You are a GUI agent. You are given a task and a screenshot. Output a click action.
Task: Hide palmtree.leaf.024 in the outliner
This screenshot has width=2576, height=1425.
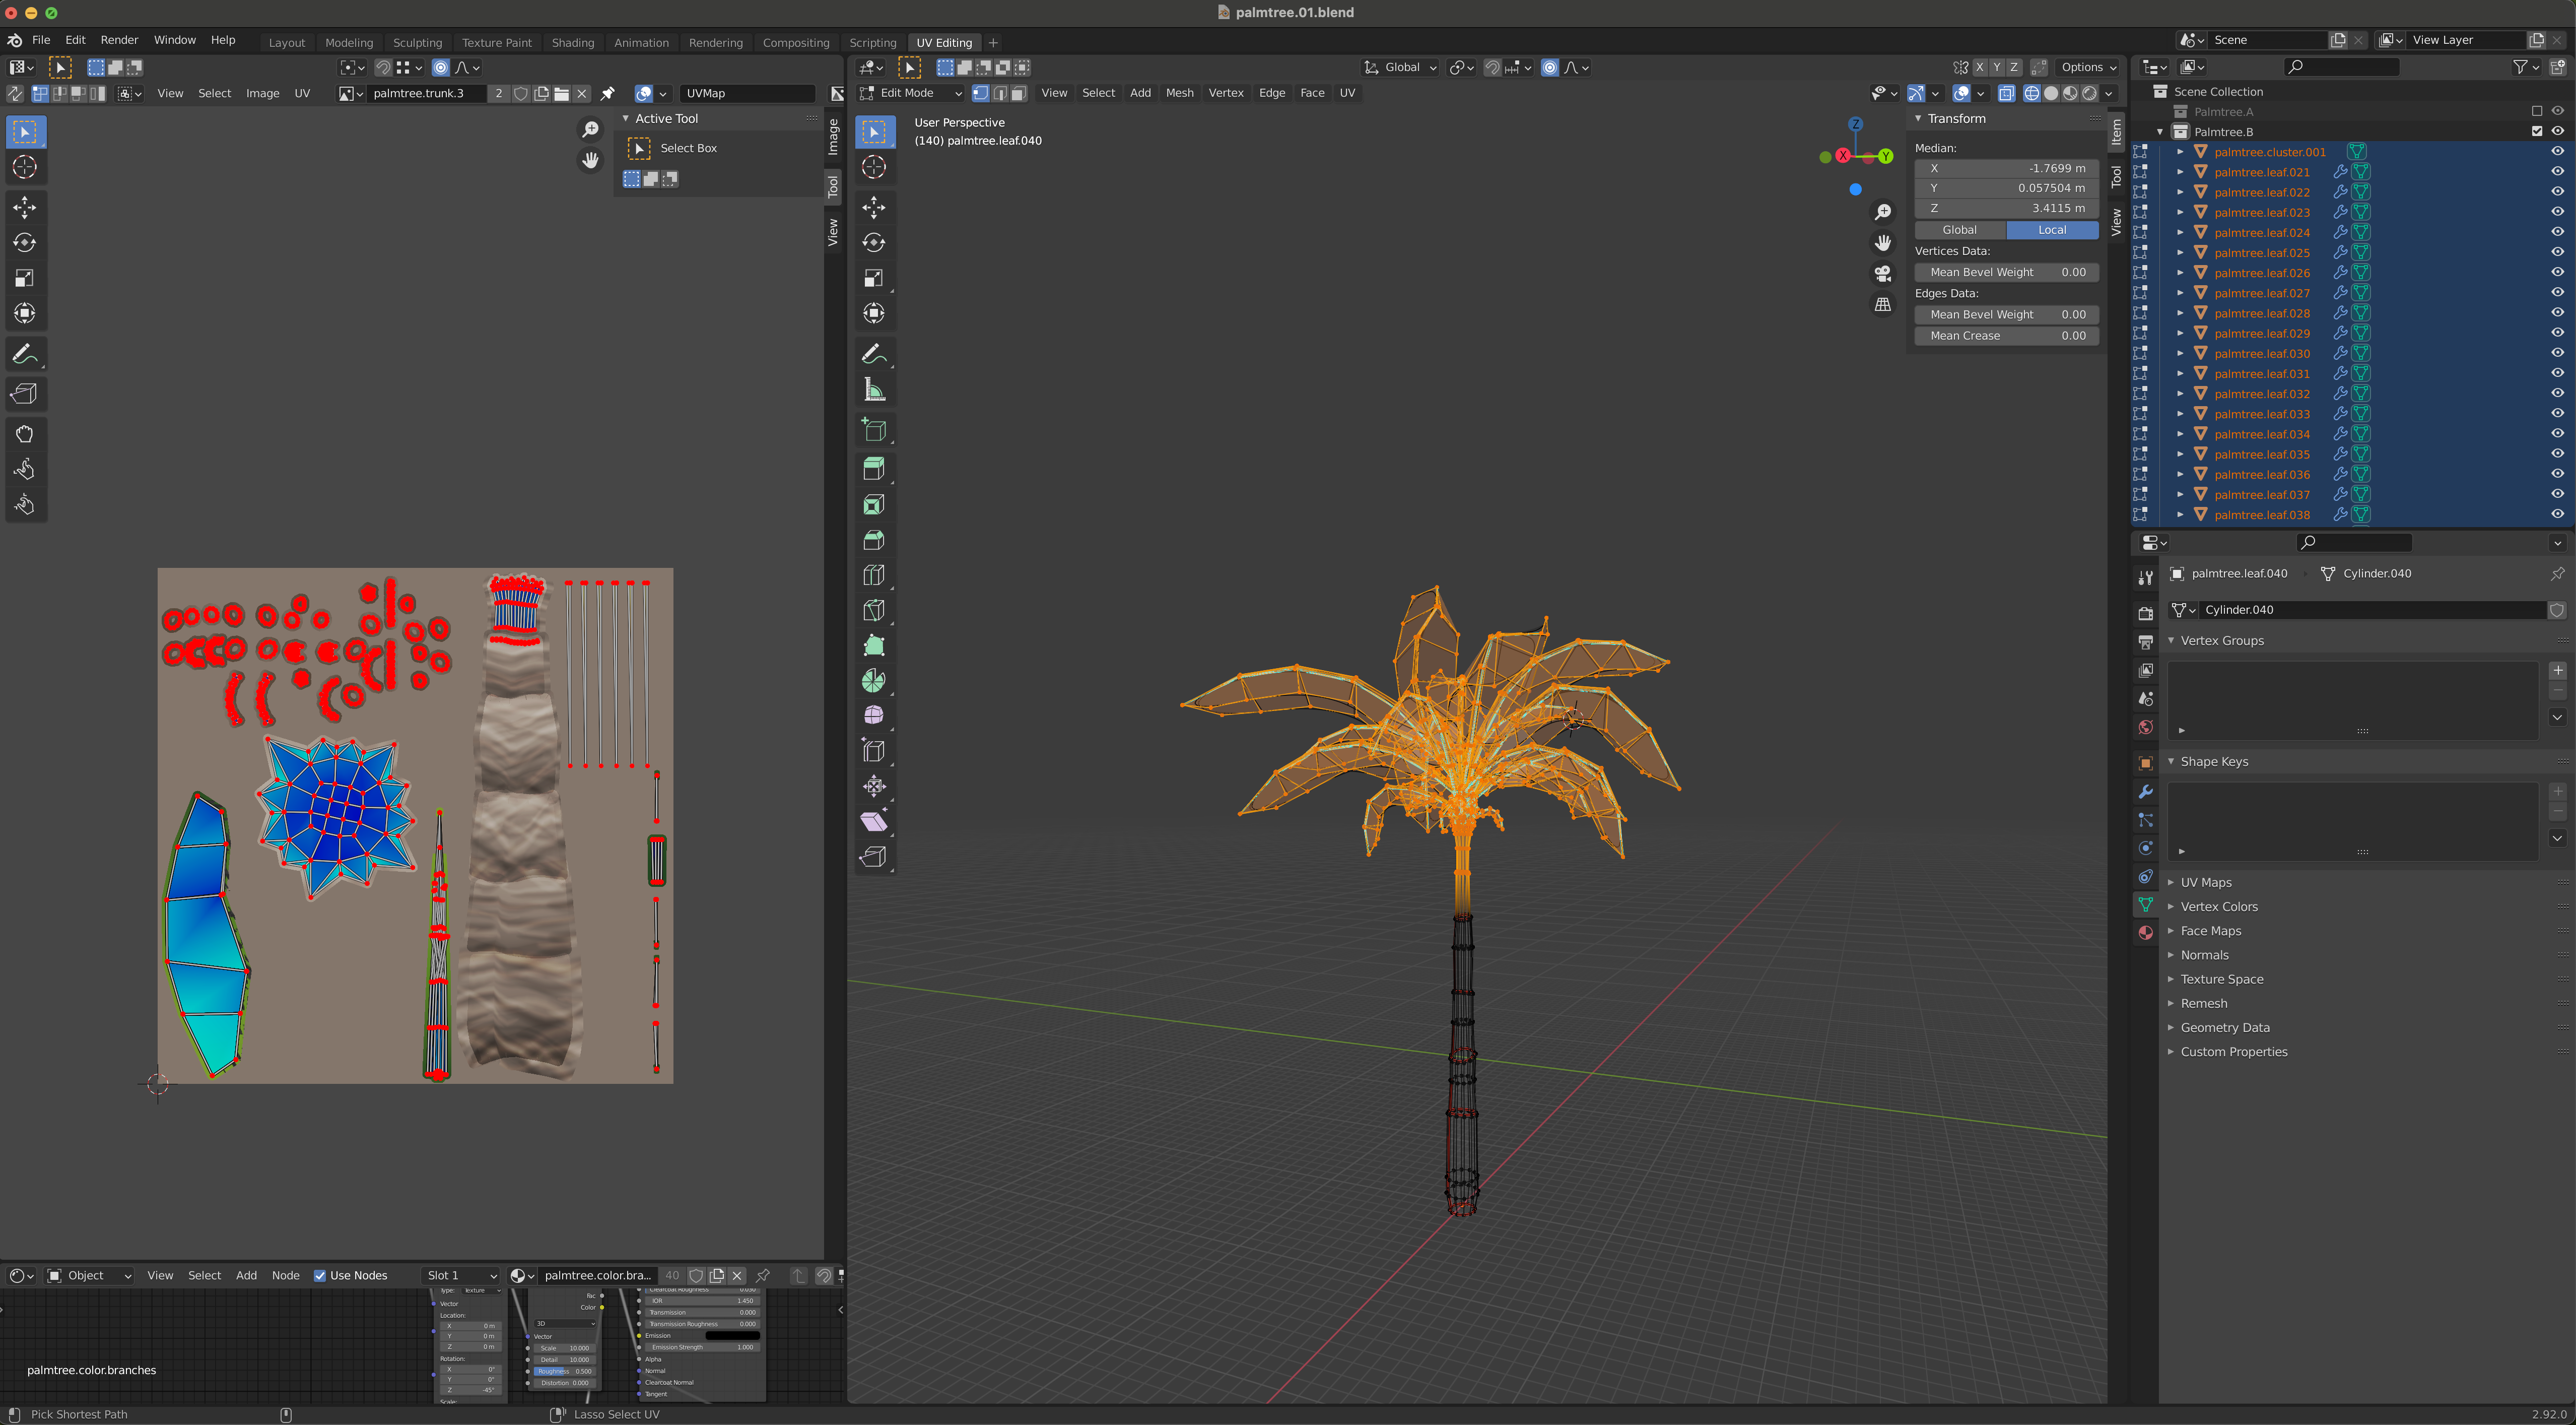point(2557,232)
